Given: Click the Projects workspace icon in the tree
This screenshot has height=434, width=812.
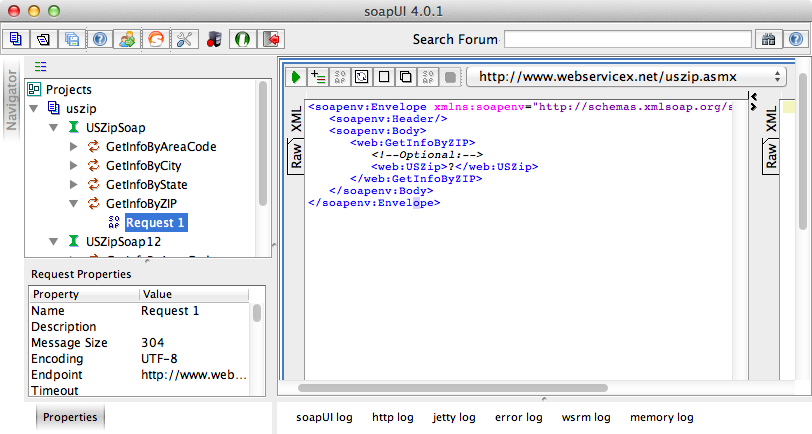Looking at the screenshot, I should (34, 89).
